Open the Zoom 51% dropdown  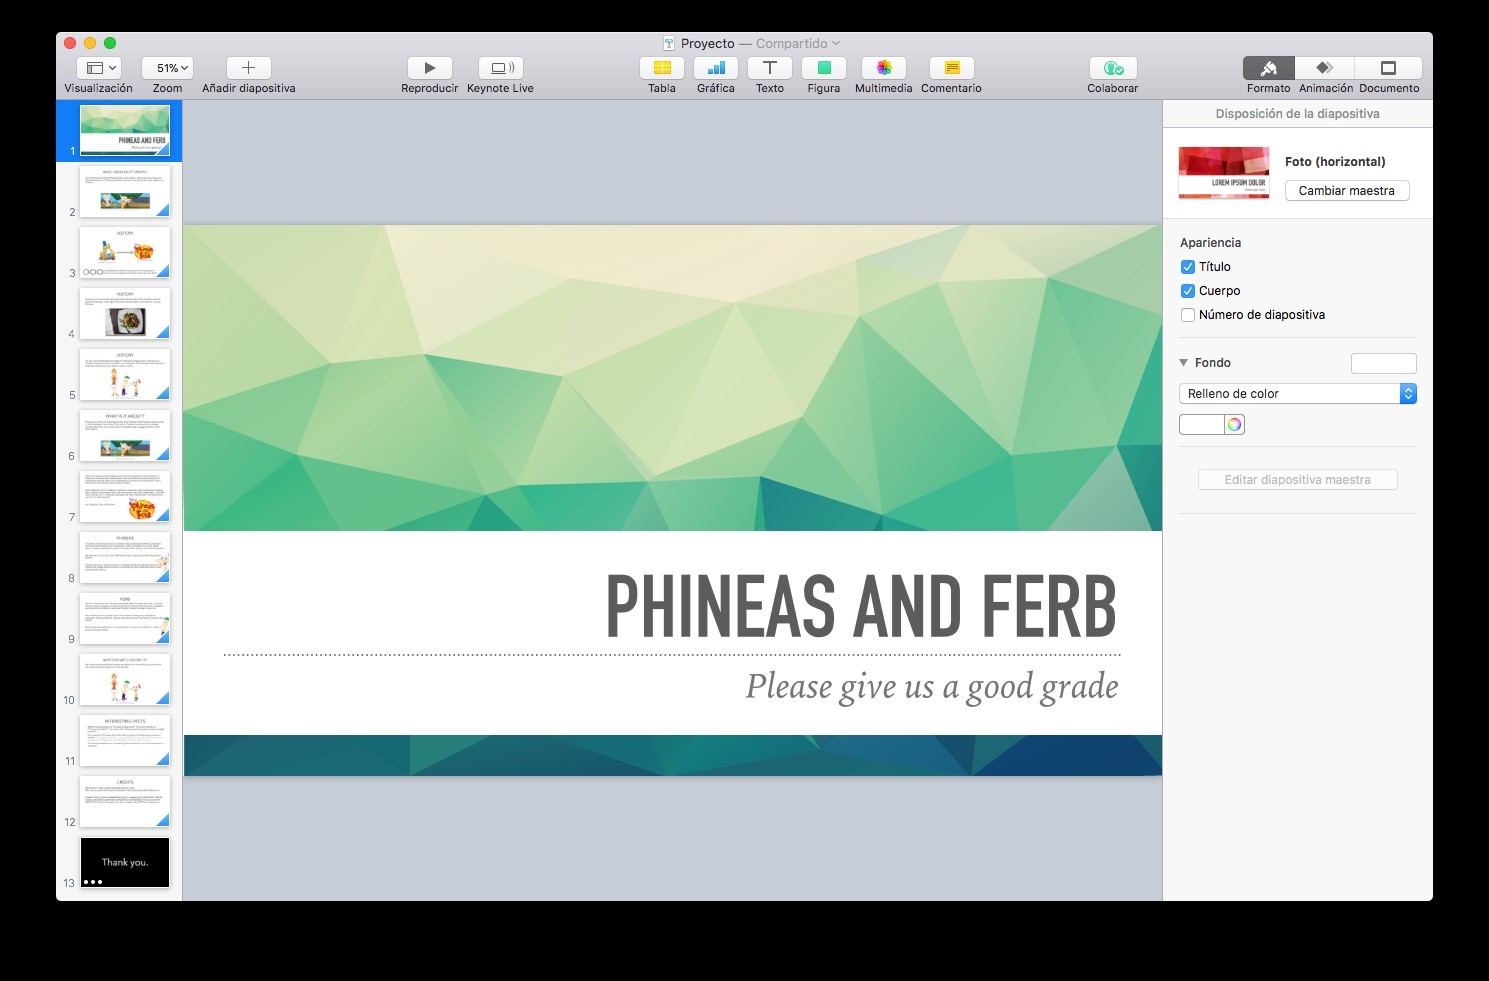tap(167, 68)
